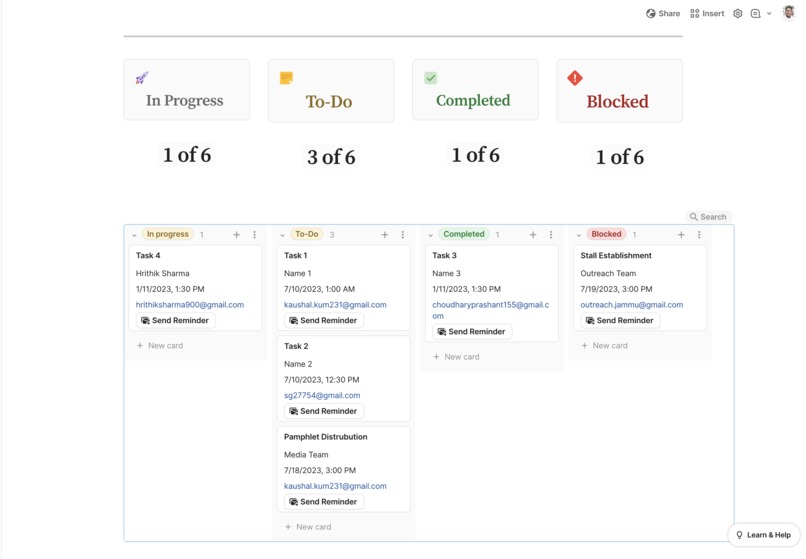806x559 pixels.
Task: Click kaushal.kum231@gmail.com link in Task 1
Action: pyautogui.click(x=335, y=304)
